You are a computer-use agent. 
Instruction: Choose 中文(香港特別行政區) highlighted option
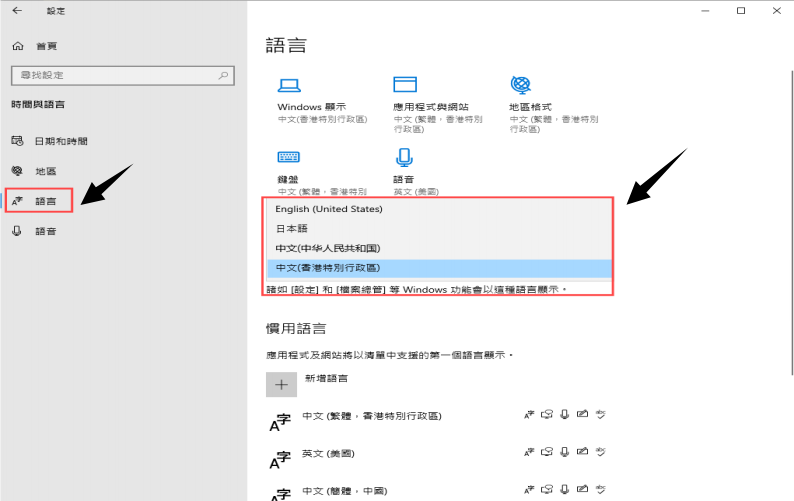(x=439, y=268)
